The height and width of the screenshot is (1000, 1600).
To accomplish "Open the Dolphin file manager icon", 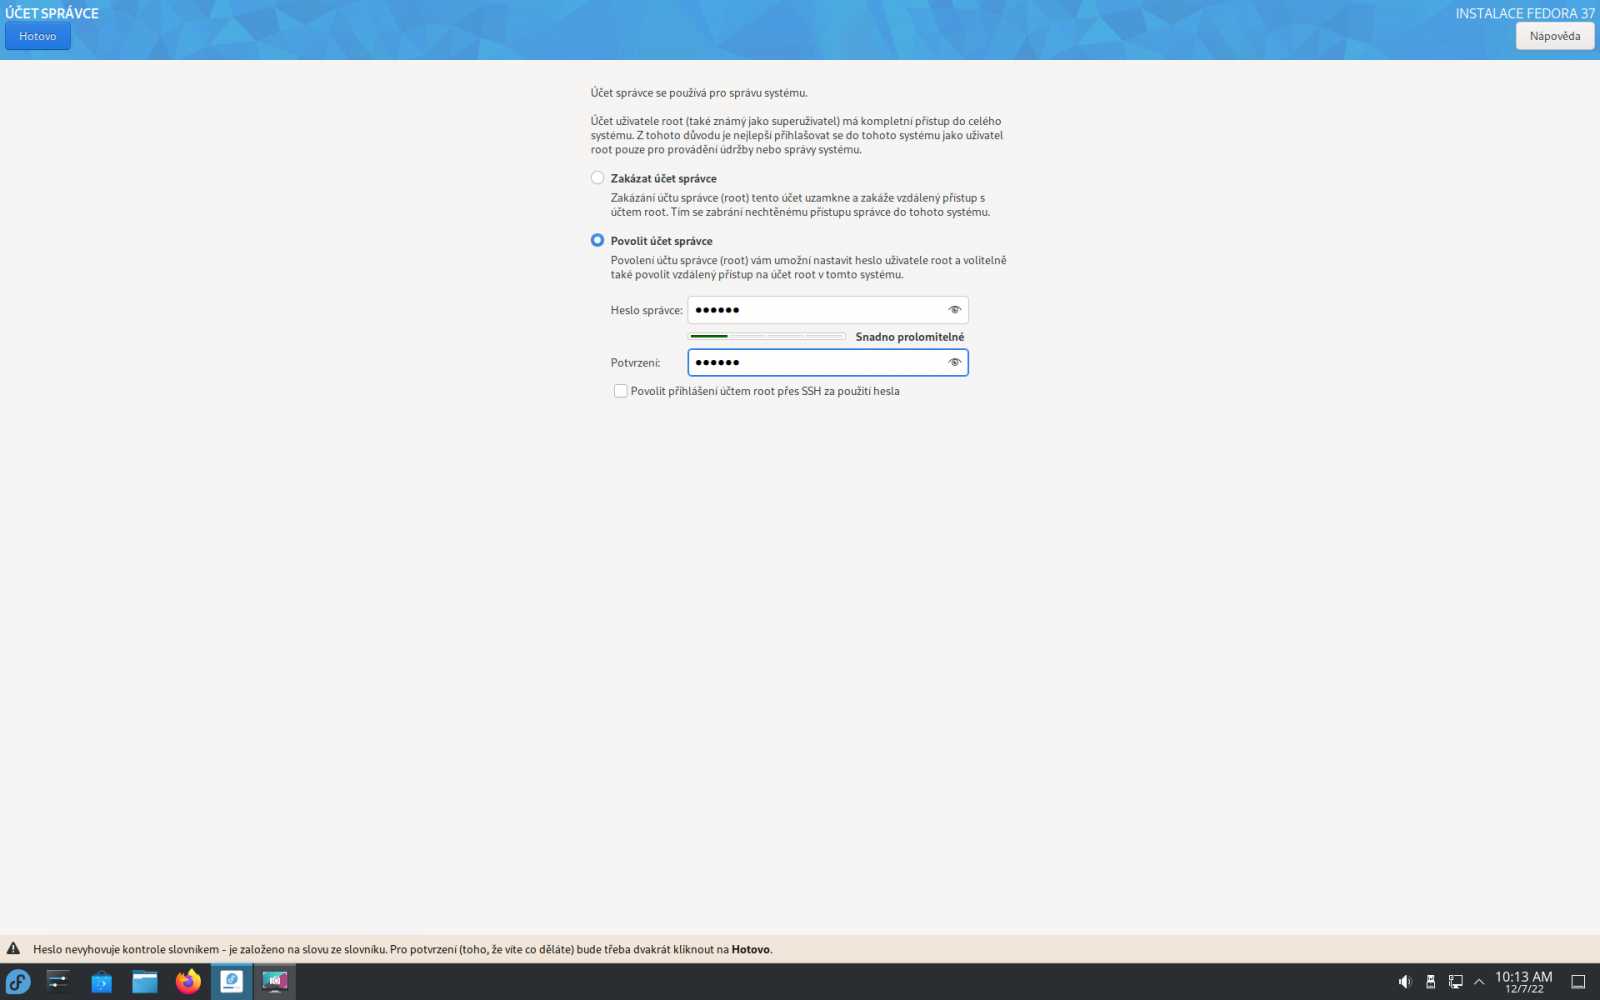I will (145, 982).
